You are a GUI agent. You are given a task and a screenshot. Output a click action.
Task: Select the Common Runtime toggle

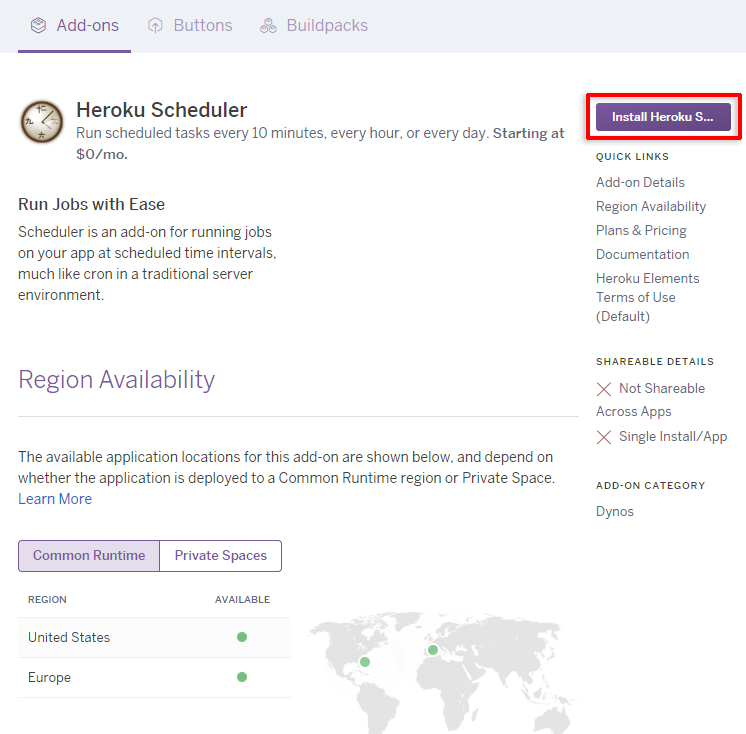[89, 556]
